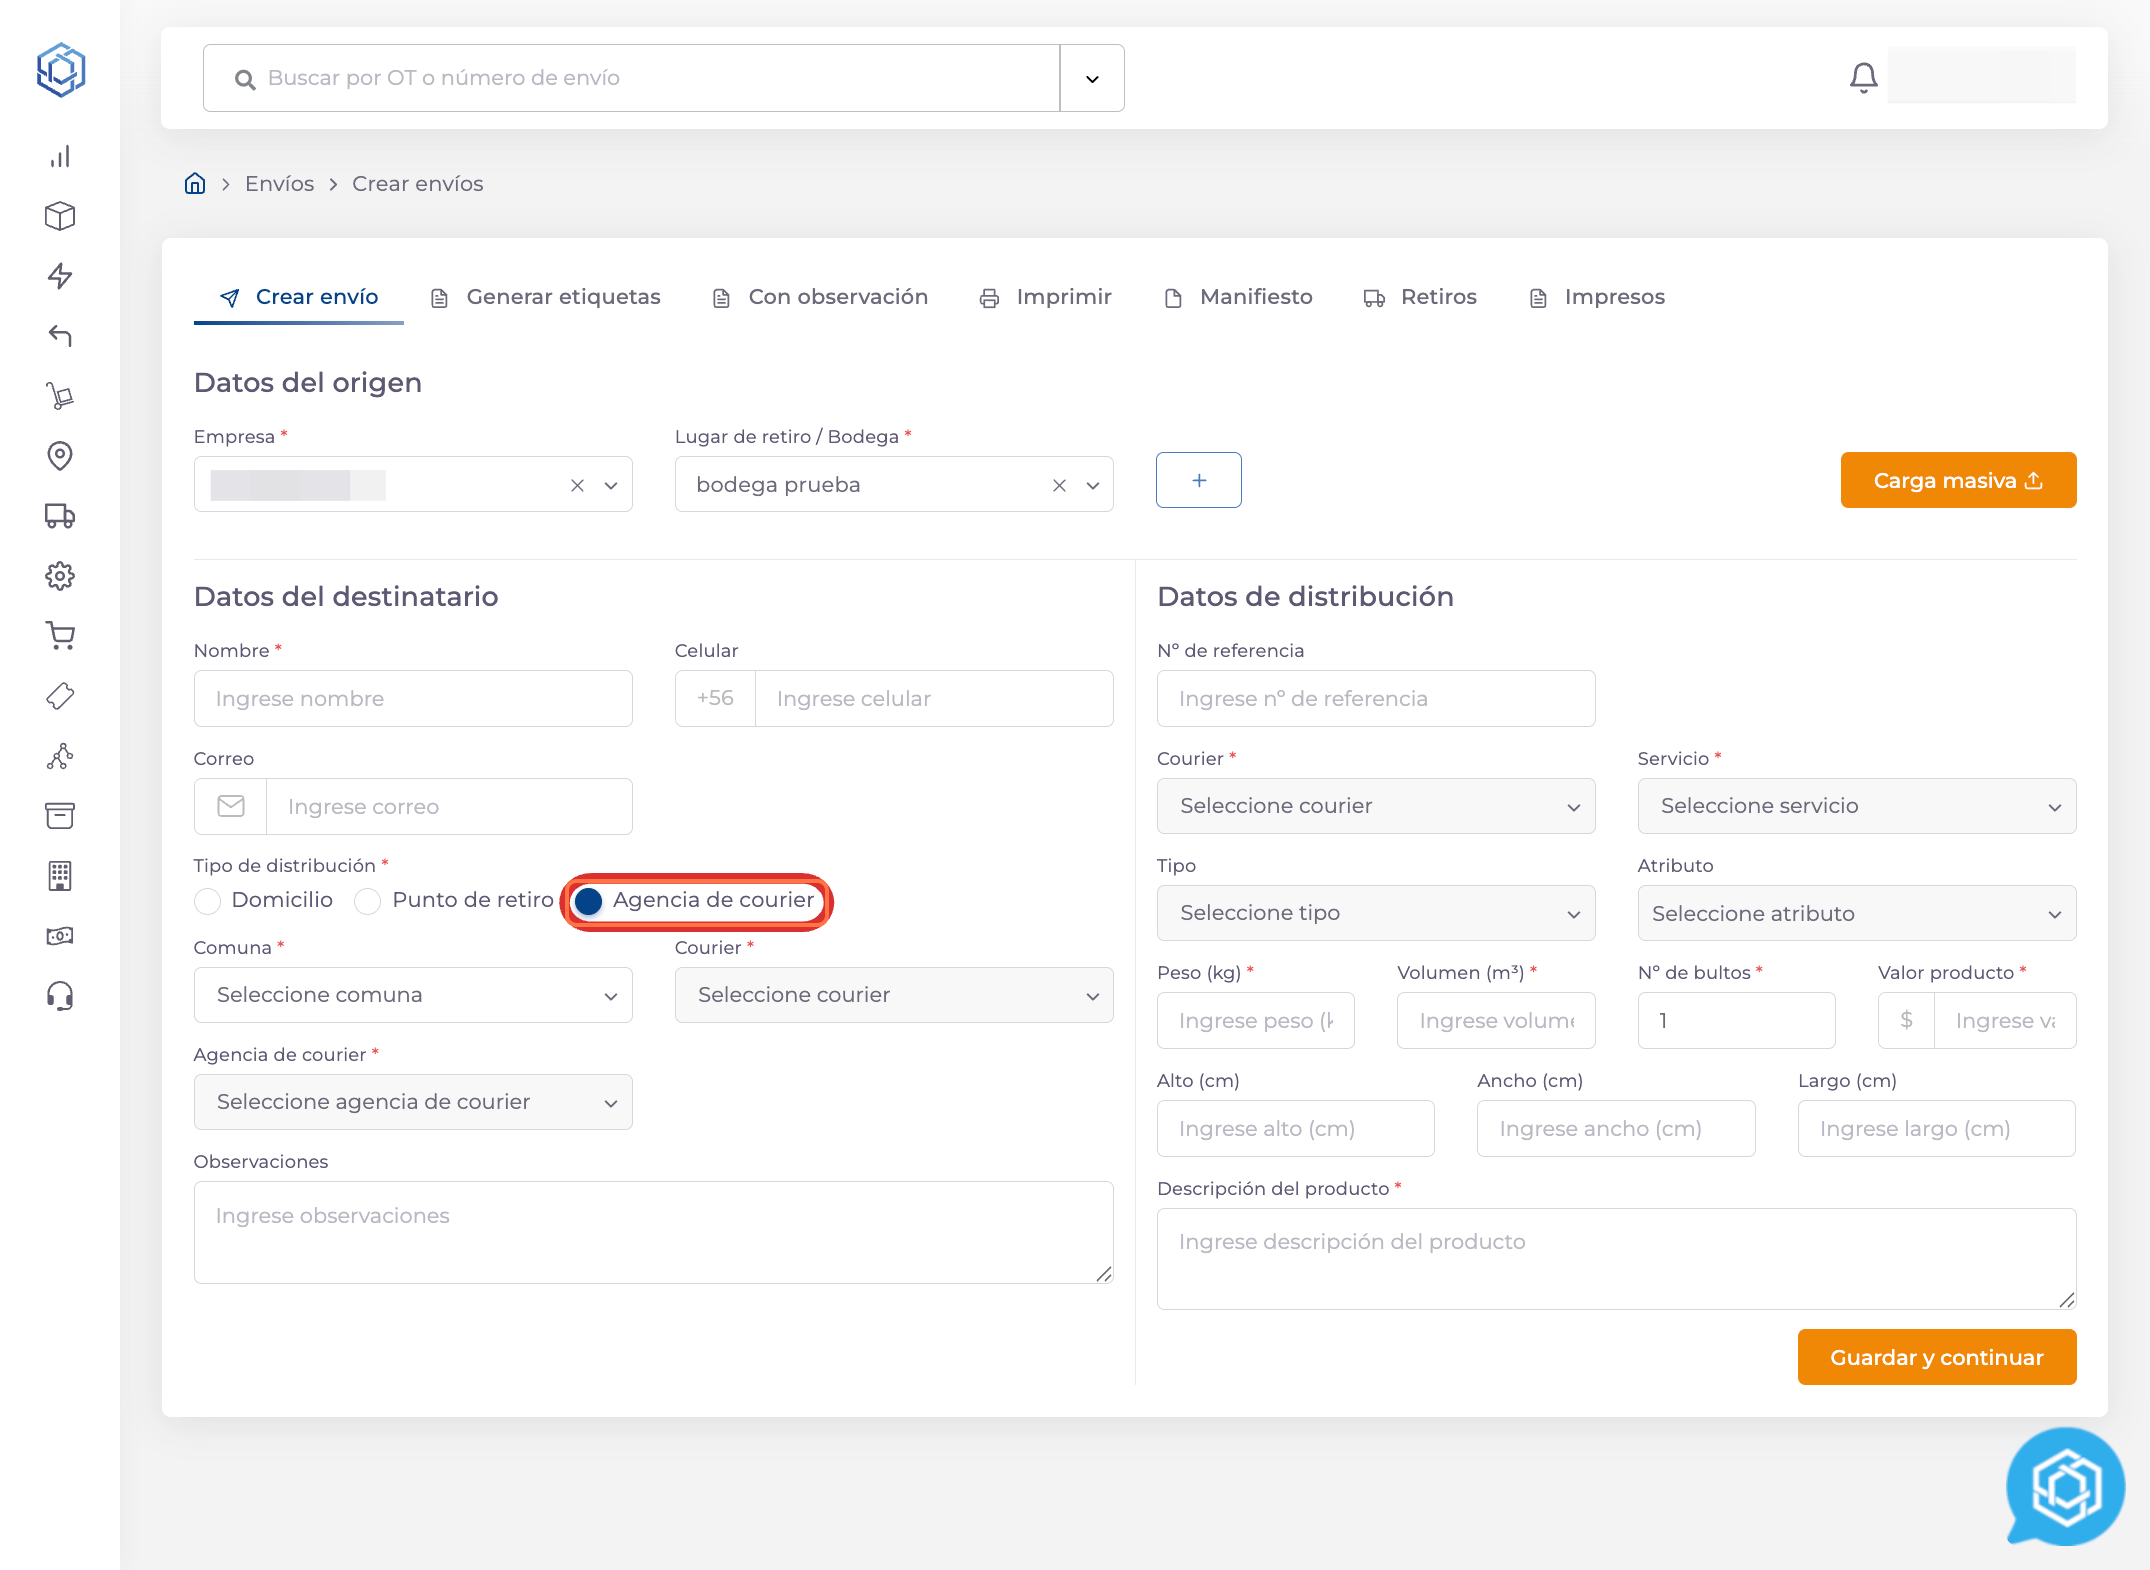This screenshot has width=2150, height=1570.
Task: Expand the Seleccione agencia de courier dropdown
Action: [x=413, y=1102]
